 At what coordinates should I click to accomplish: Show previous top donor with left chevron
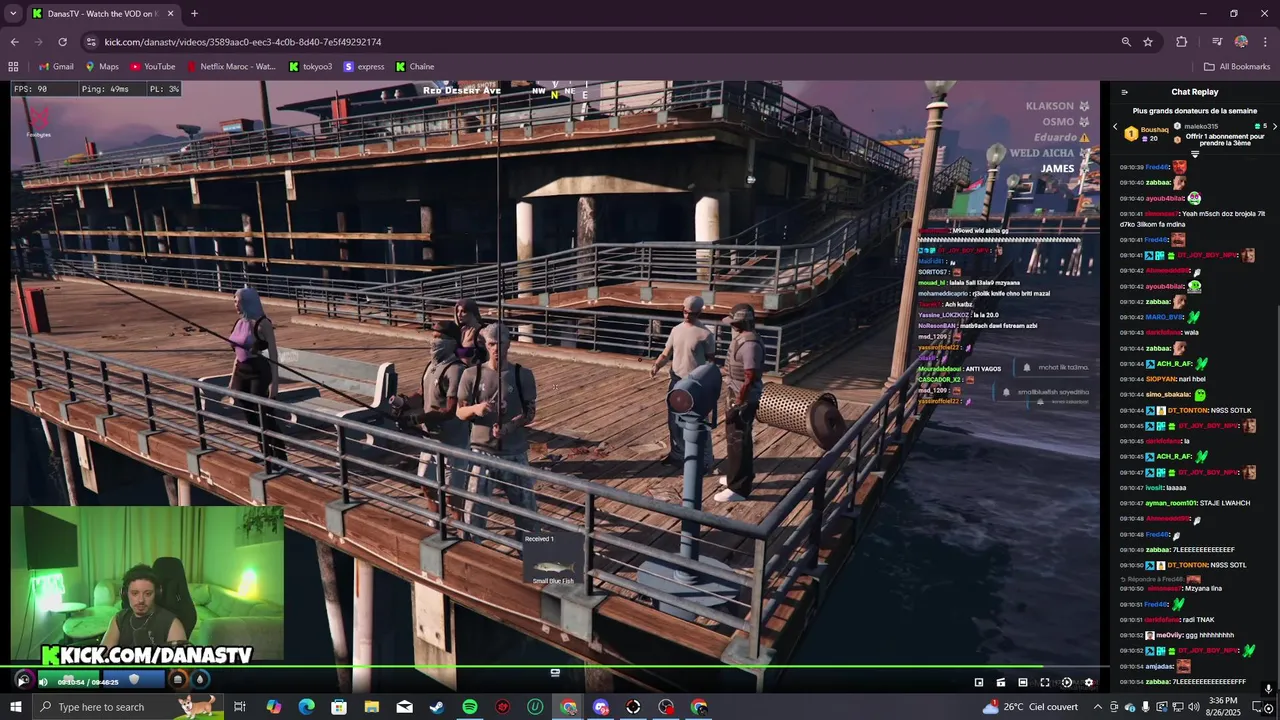(x=1115, y=127)
